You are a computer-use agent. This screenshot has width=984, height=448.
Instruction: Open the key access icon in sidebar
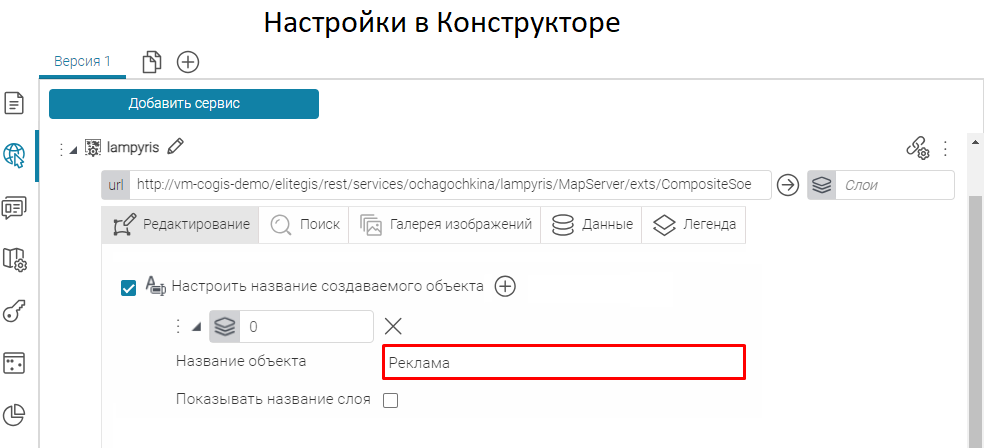[x=15, y=312]
